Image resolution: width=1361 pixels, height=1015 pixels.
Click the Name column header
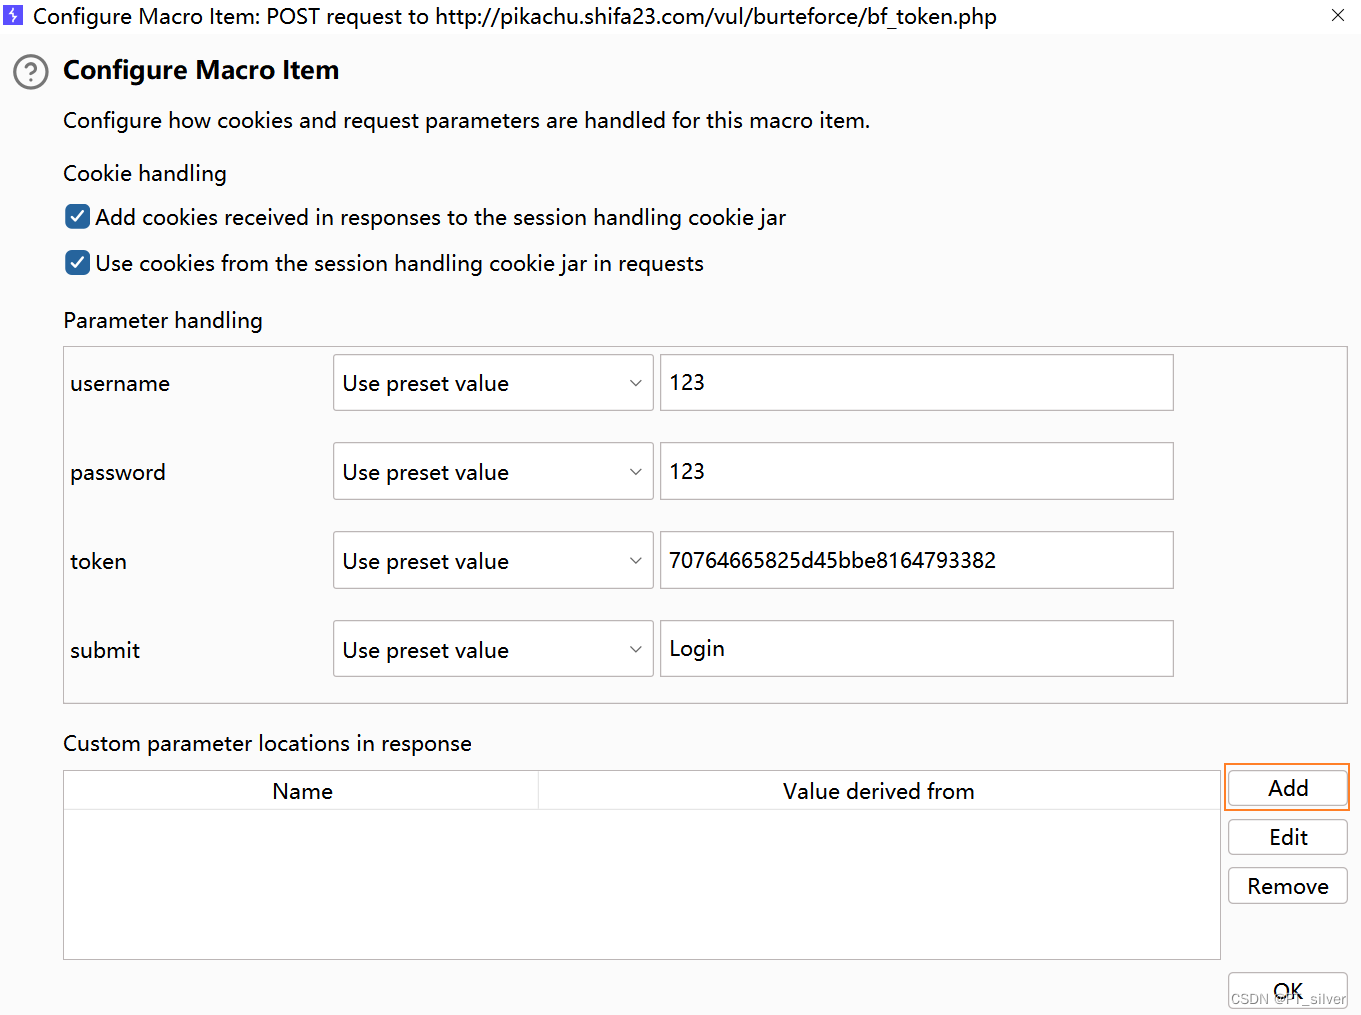click(x=302, y=791)
